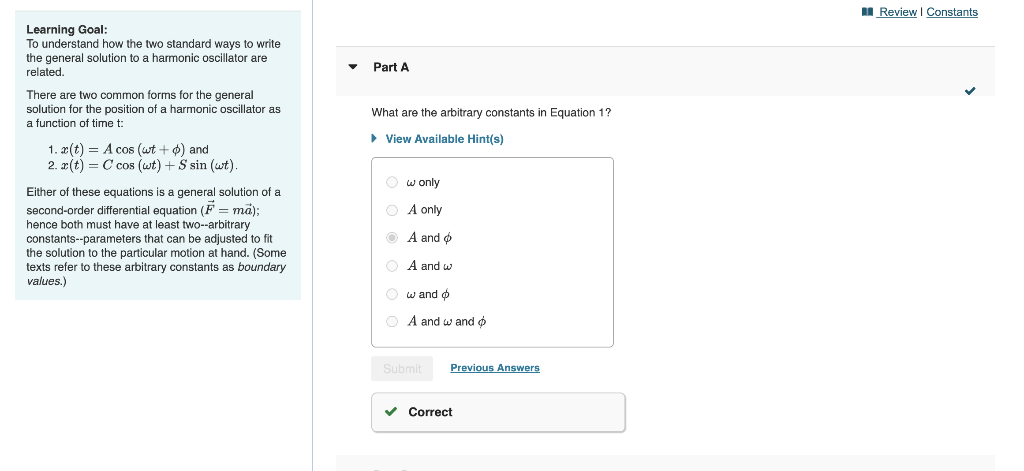This screenshot has width=1024, height=471.
Task: Click the green Correct checkmark icon
Action: point(391,412)
